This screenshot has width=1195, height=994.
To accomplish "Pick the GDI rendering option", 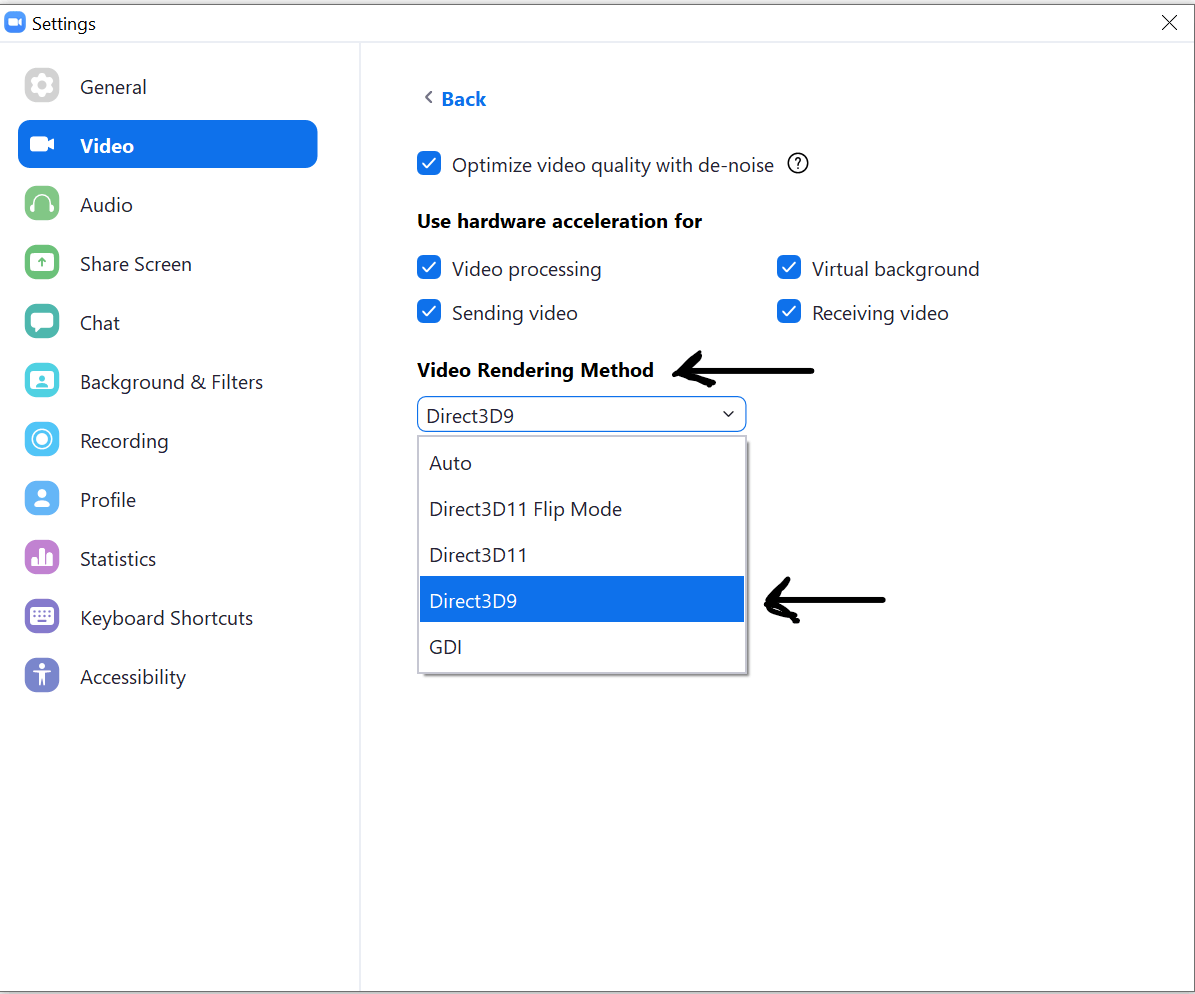I will [x=581, y=647].
